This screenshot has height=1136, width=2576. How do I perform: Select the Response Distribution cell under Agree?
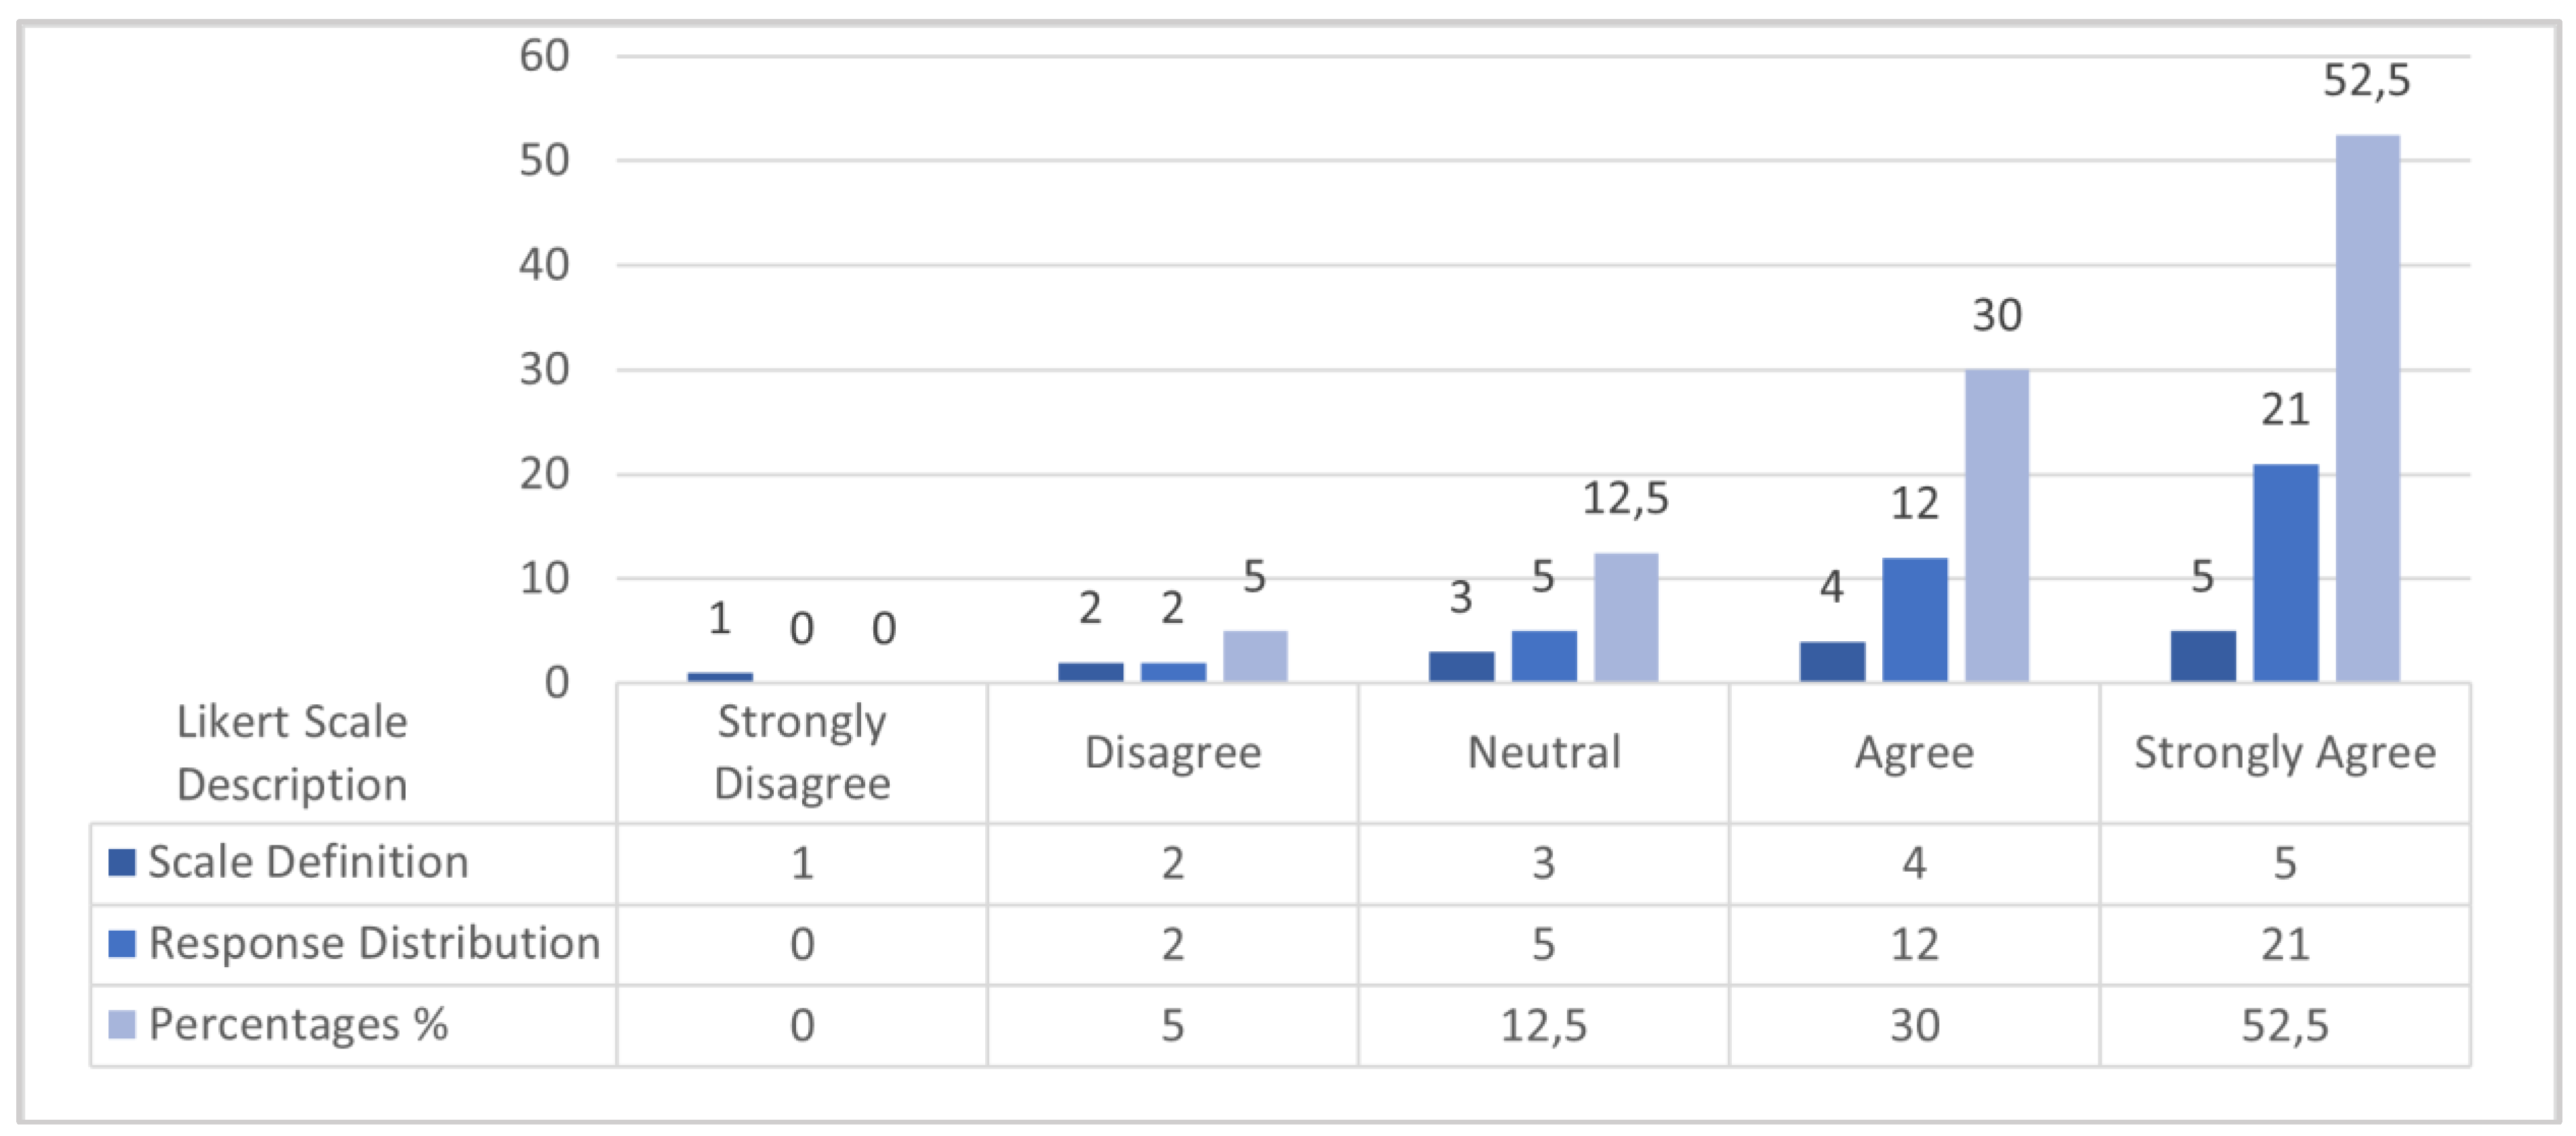(x=1914, y=944)
